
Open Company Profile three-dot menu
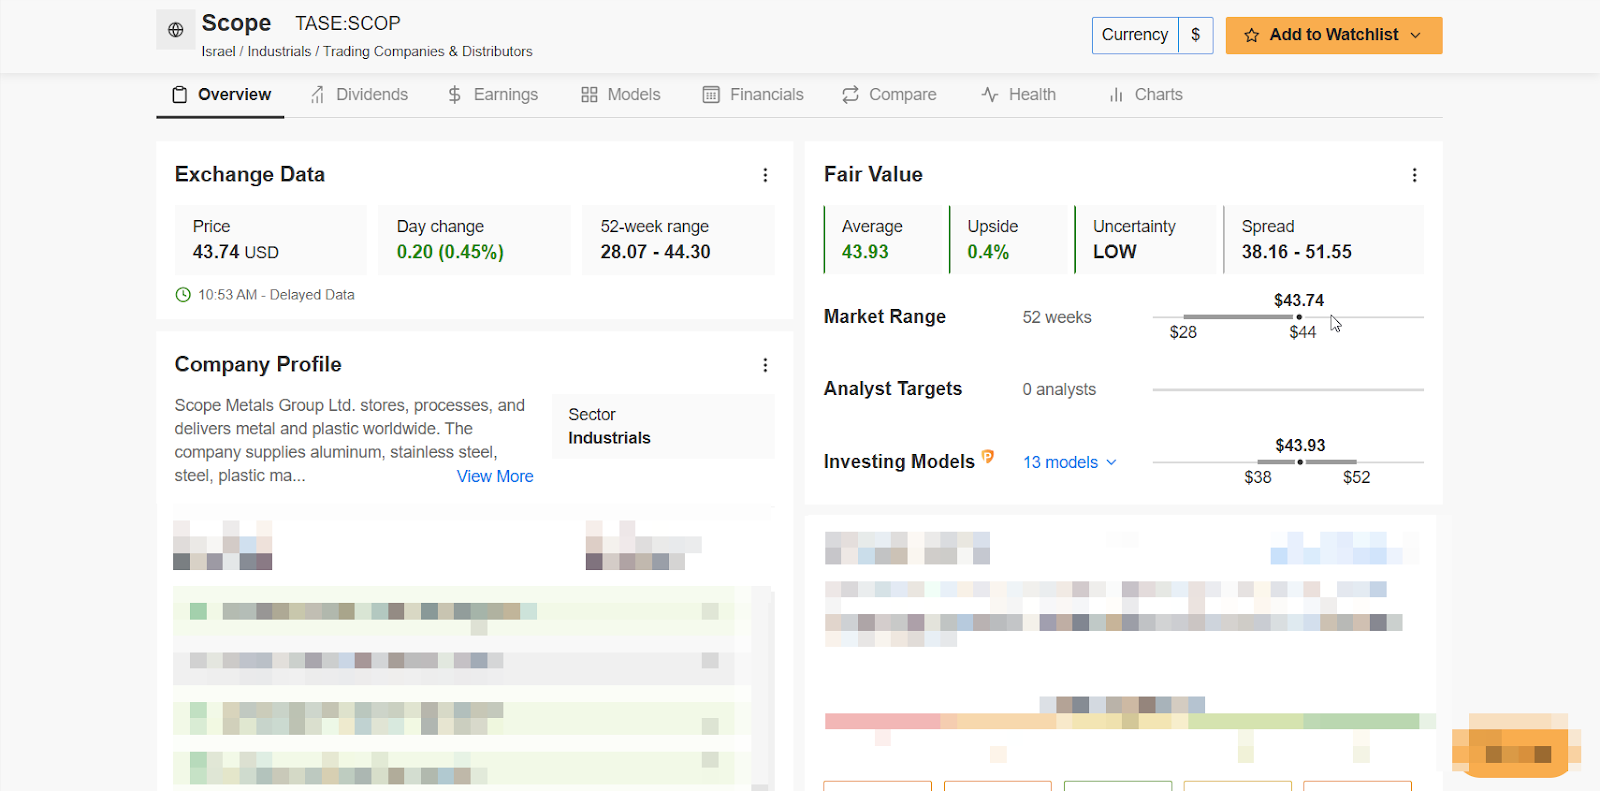766,365
